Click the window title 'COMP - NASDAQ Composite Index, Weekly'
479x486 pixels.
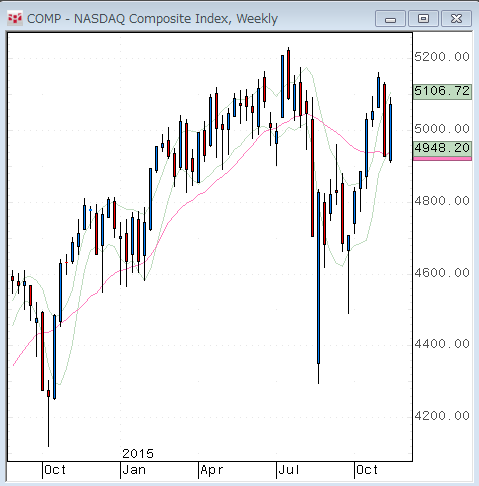152,19
